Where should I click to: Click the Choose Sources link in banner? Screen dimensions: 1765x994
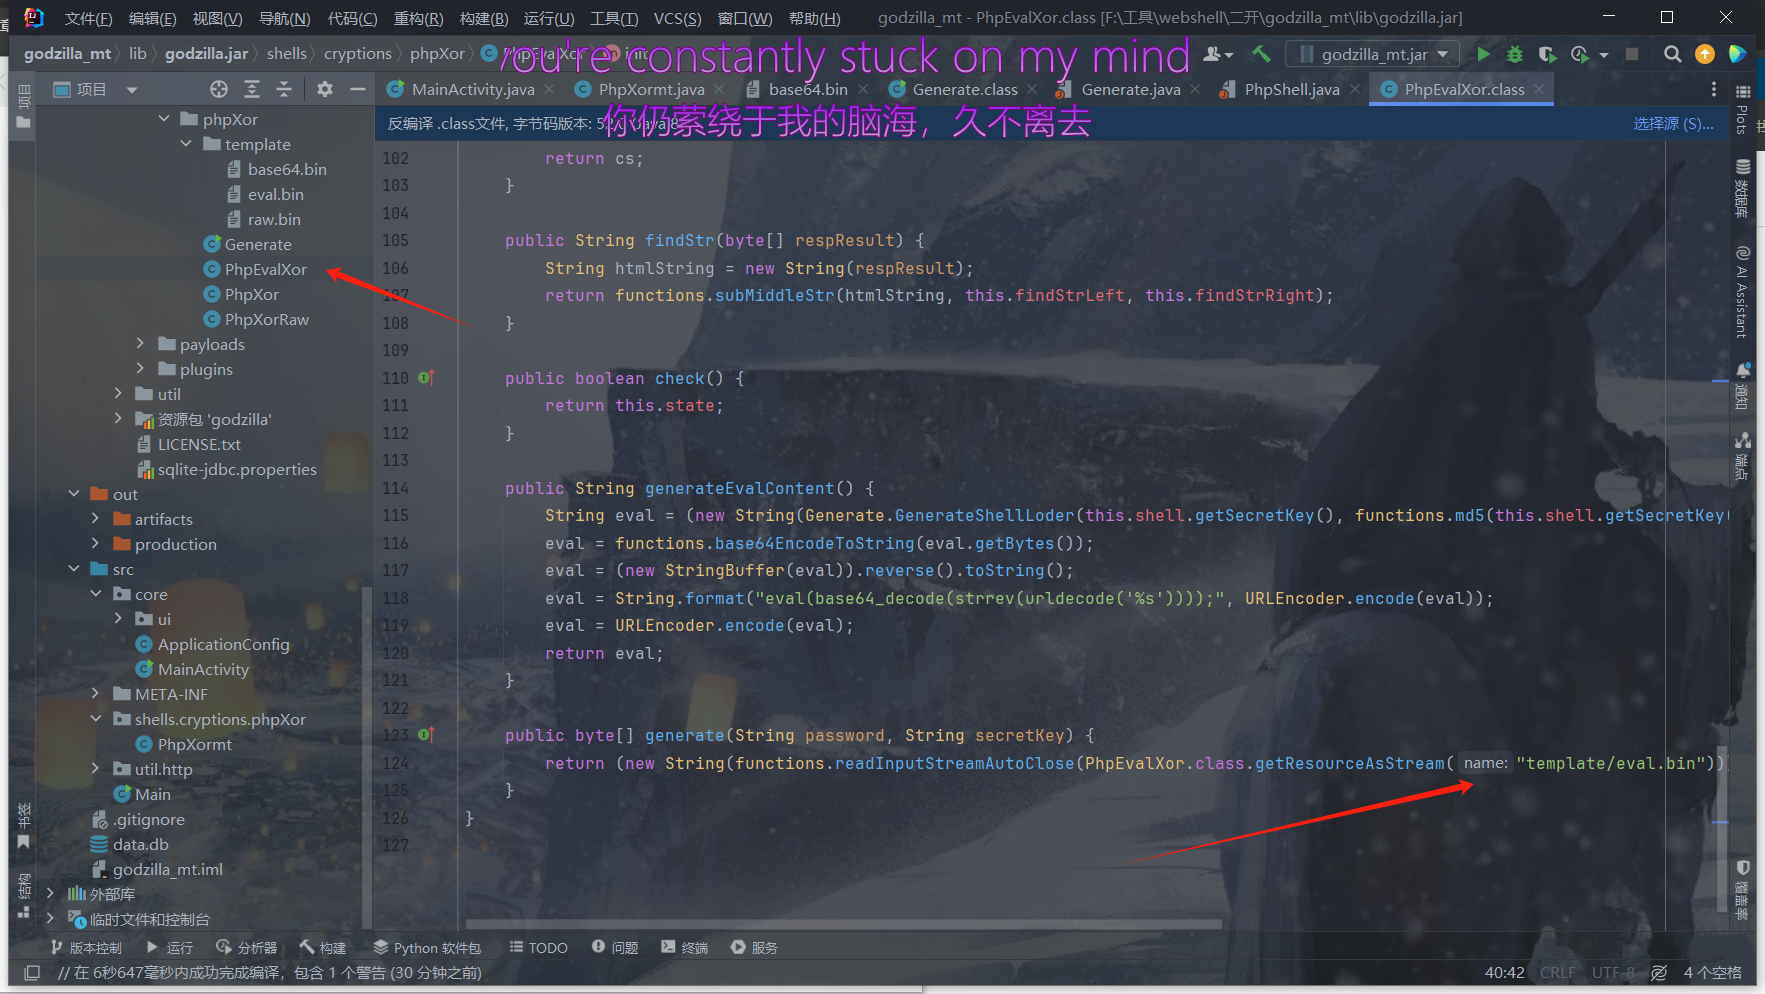1673,123
